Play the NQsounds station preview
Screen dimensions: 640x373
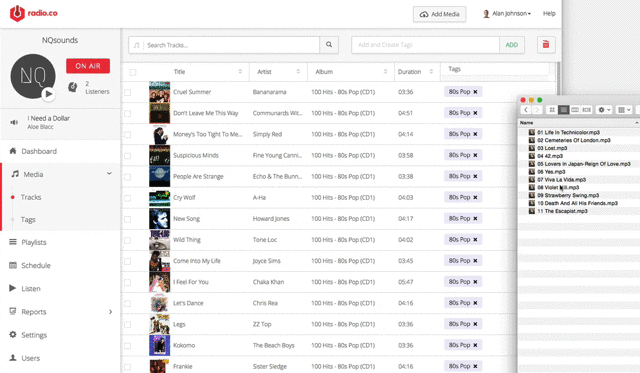[48, 94]
